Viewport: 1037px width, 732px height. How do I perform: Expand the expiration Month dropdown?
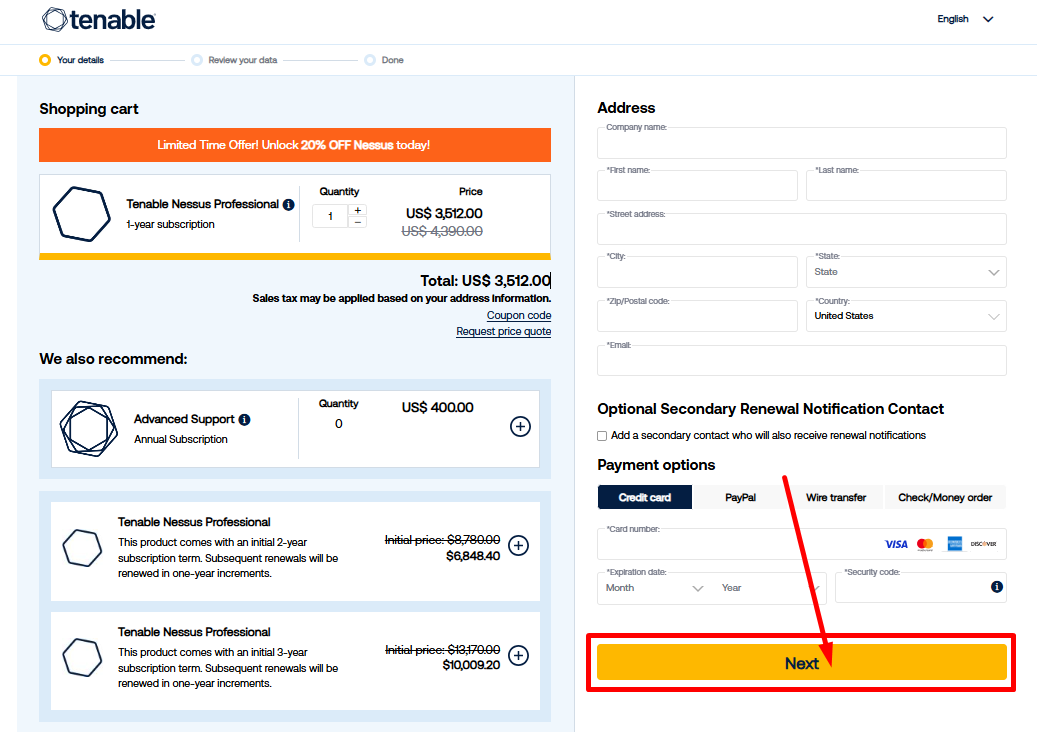point(655,588)
